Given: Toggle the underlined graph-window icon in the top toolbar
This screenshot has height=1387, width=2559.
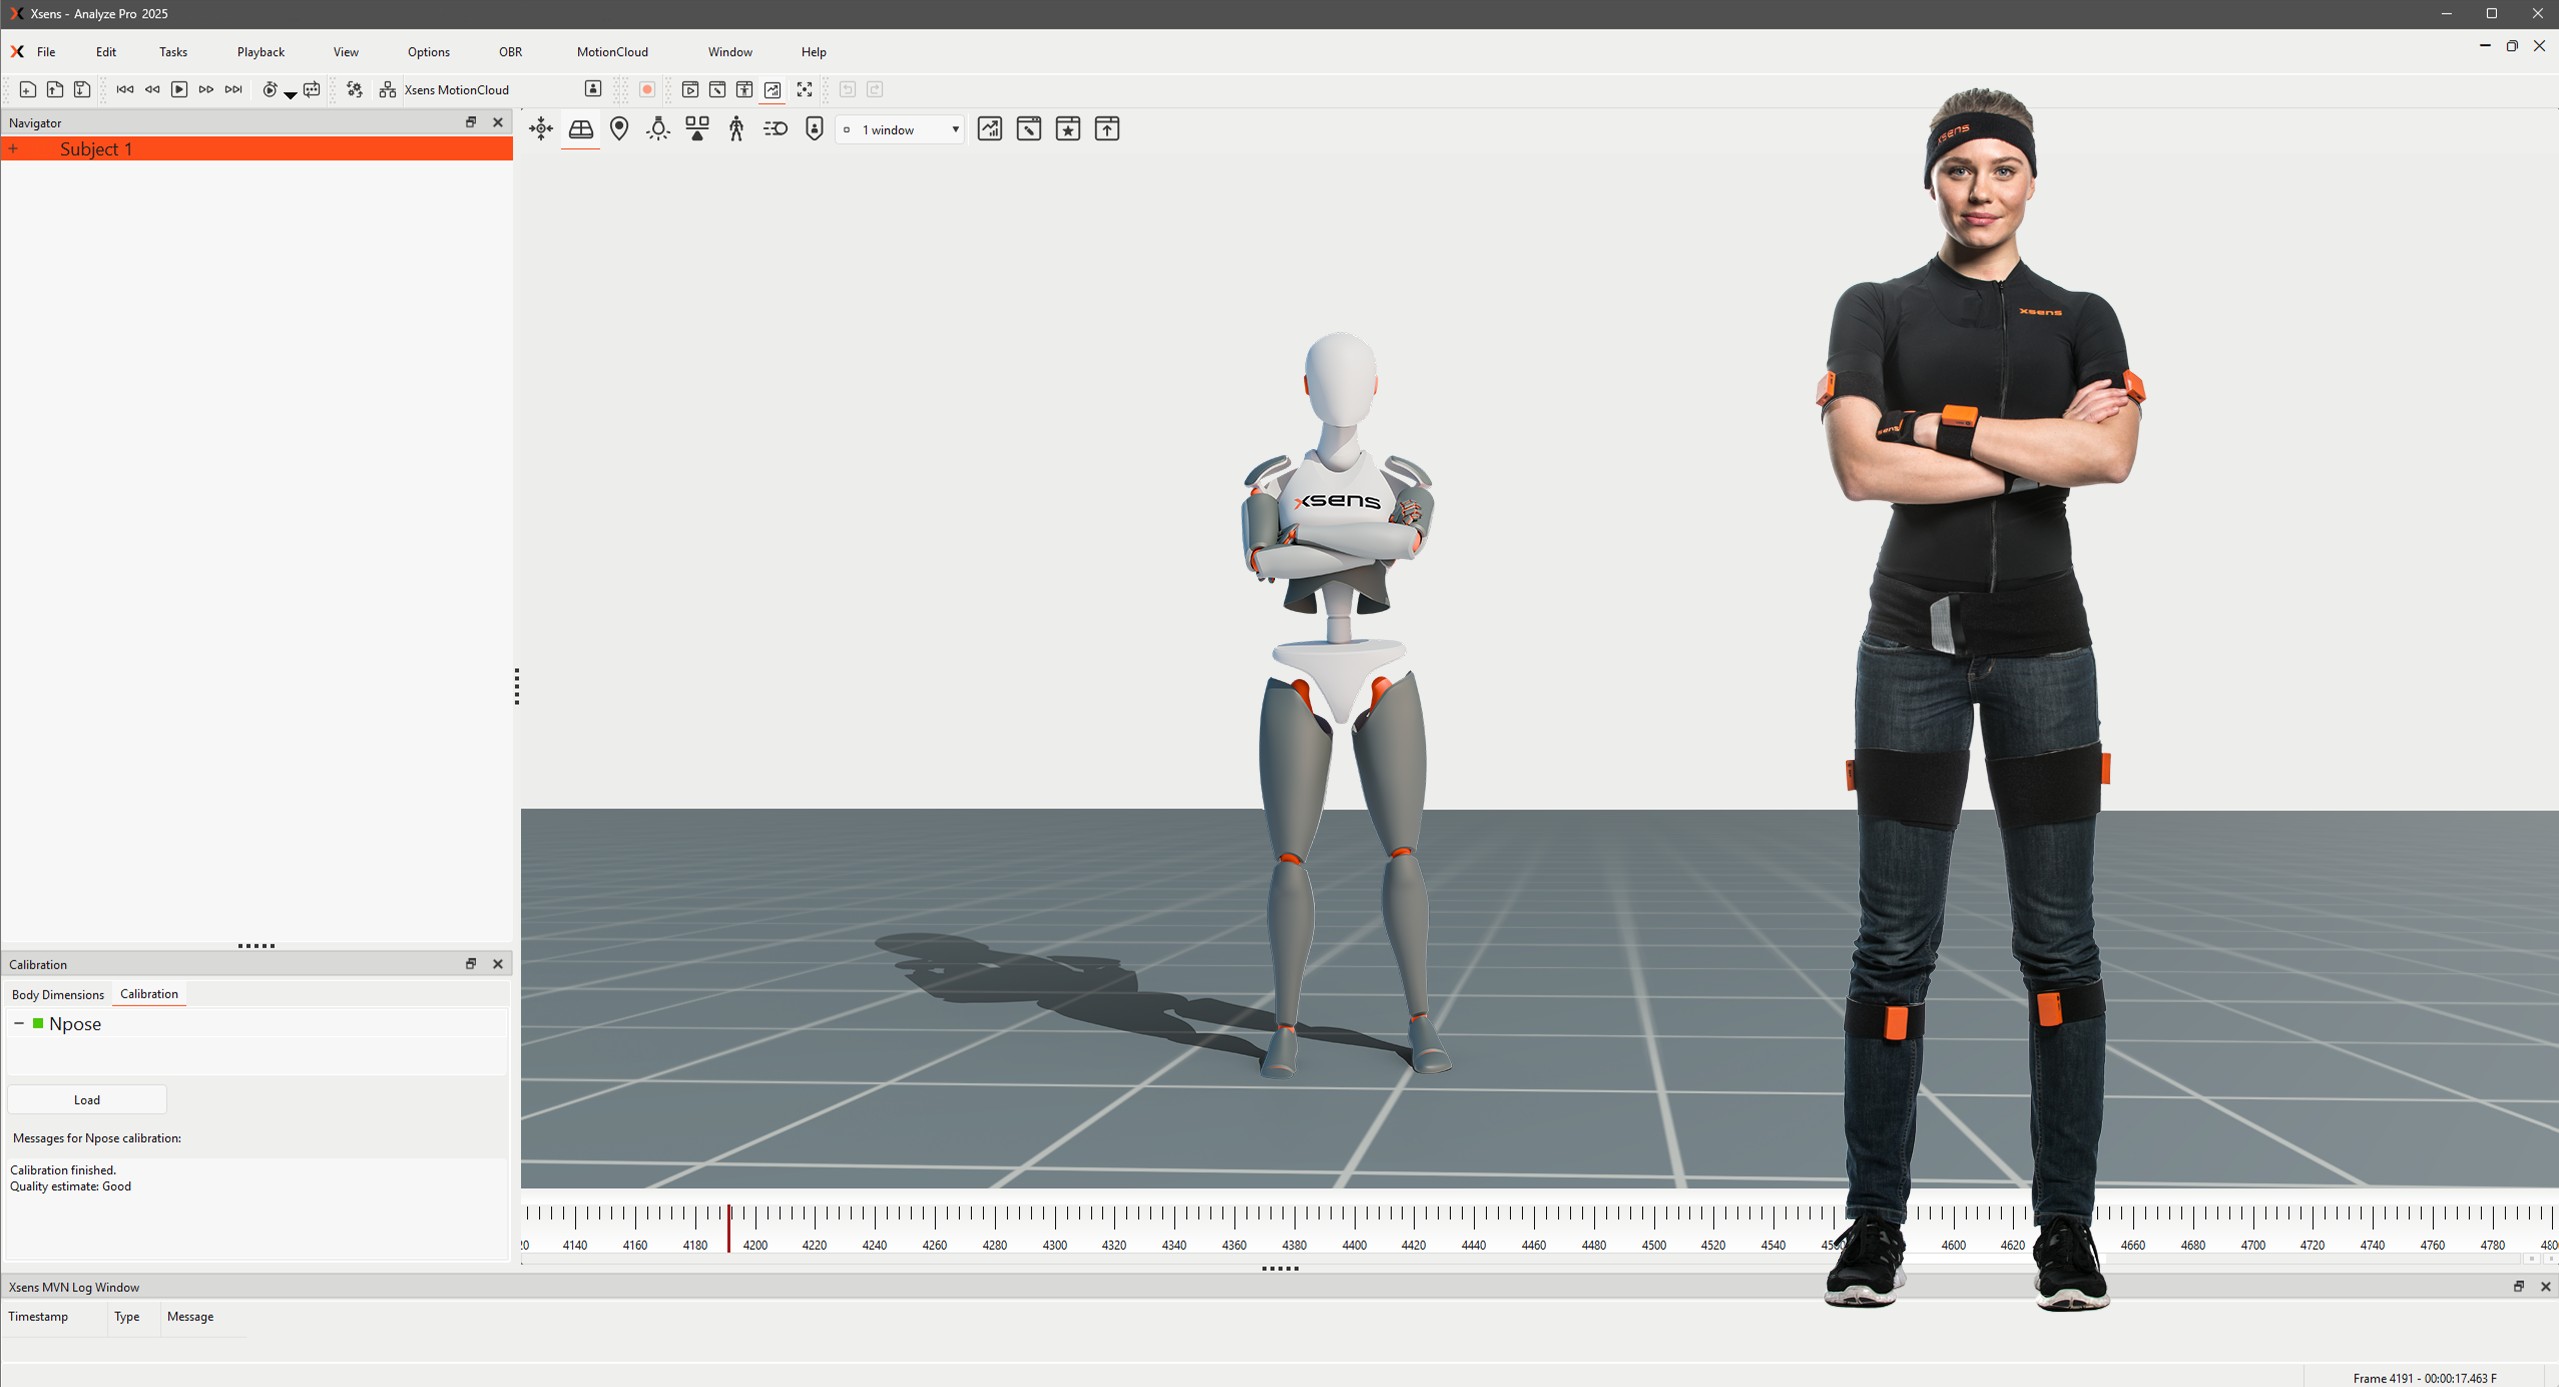Looking at the screenshot, I should click(772, 90).
